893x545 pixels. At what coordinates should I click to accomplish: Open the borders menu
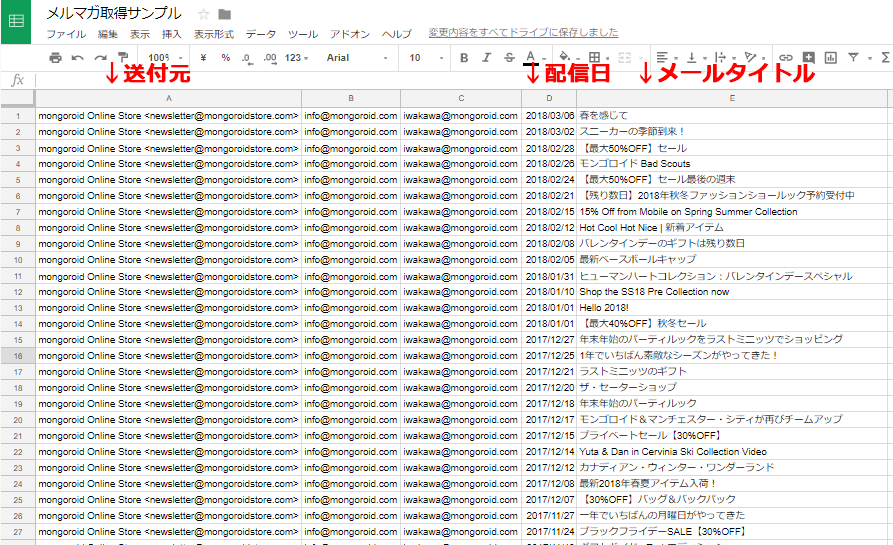tap(597, 58)
